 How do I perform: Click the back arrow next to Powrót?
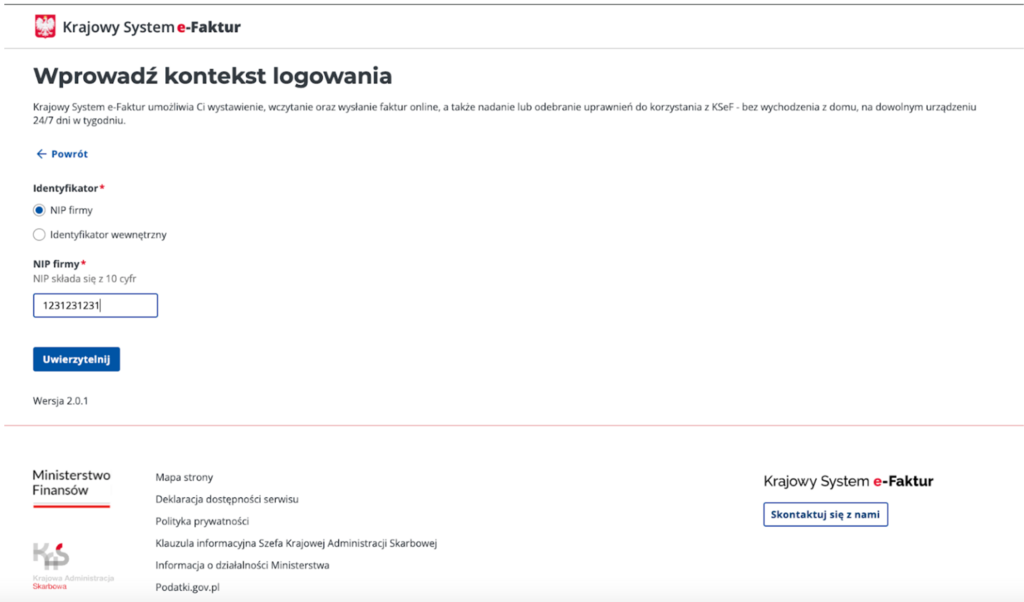pos(41,154)
